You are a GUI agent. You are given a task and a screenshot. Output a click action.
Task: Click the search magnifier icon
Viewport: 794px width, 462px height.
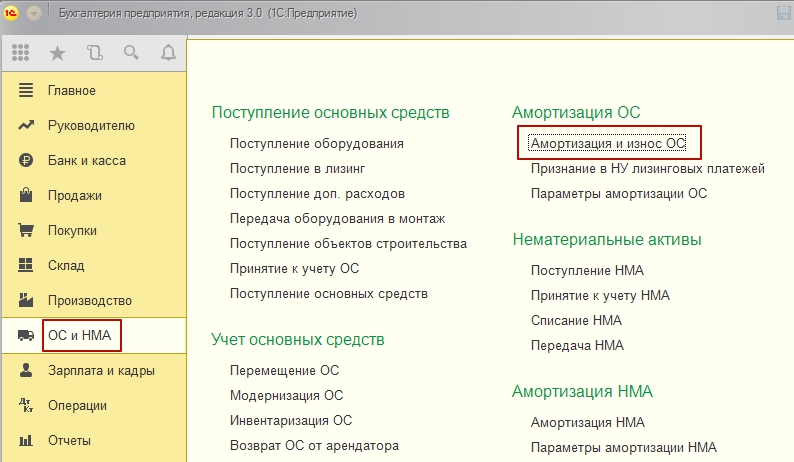click(x=132, y=52)
